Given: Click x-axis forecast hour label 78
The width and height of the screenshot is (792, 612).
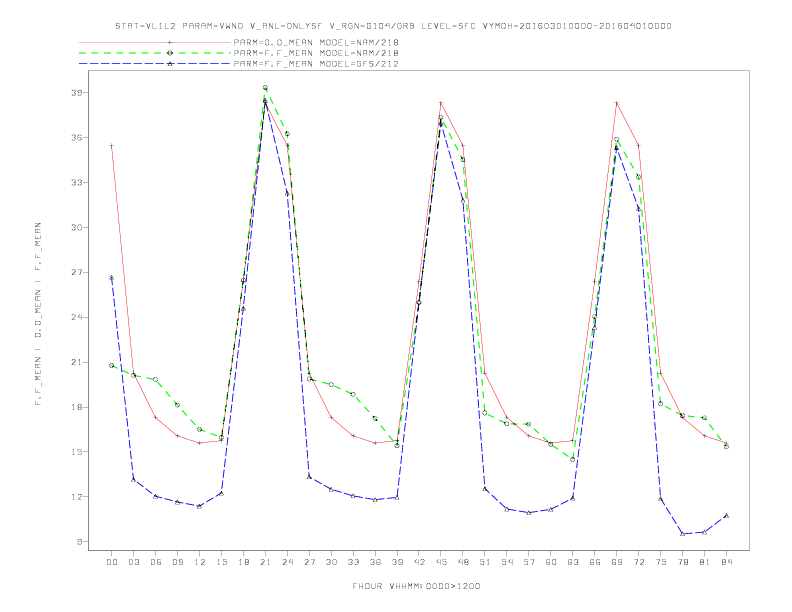Looking at the screenshot, I should point(683,562).
